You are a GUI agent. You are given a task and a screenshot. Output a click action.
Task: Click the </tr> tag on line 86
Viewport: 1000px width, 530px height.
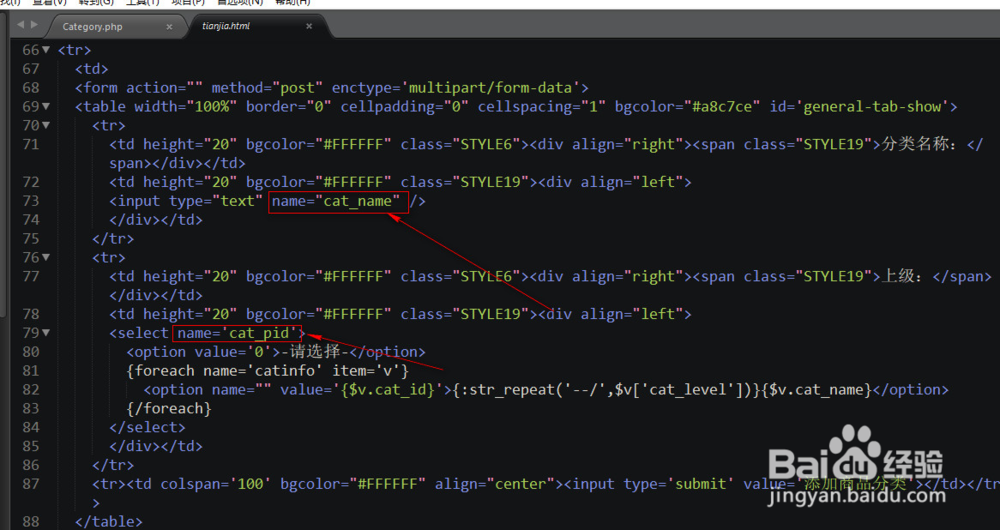[x=112, y=466]
